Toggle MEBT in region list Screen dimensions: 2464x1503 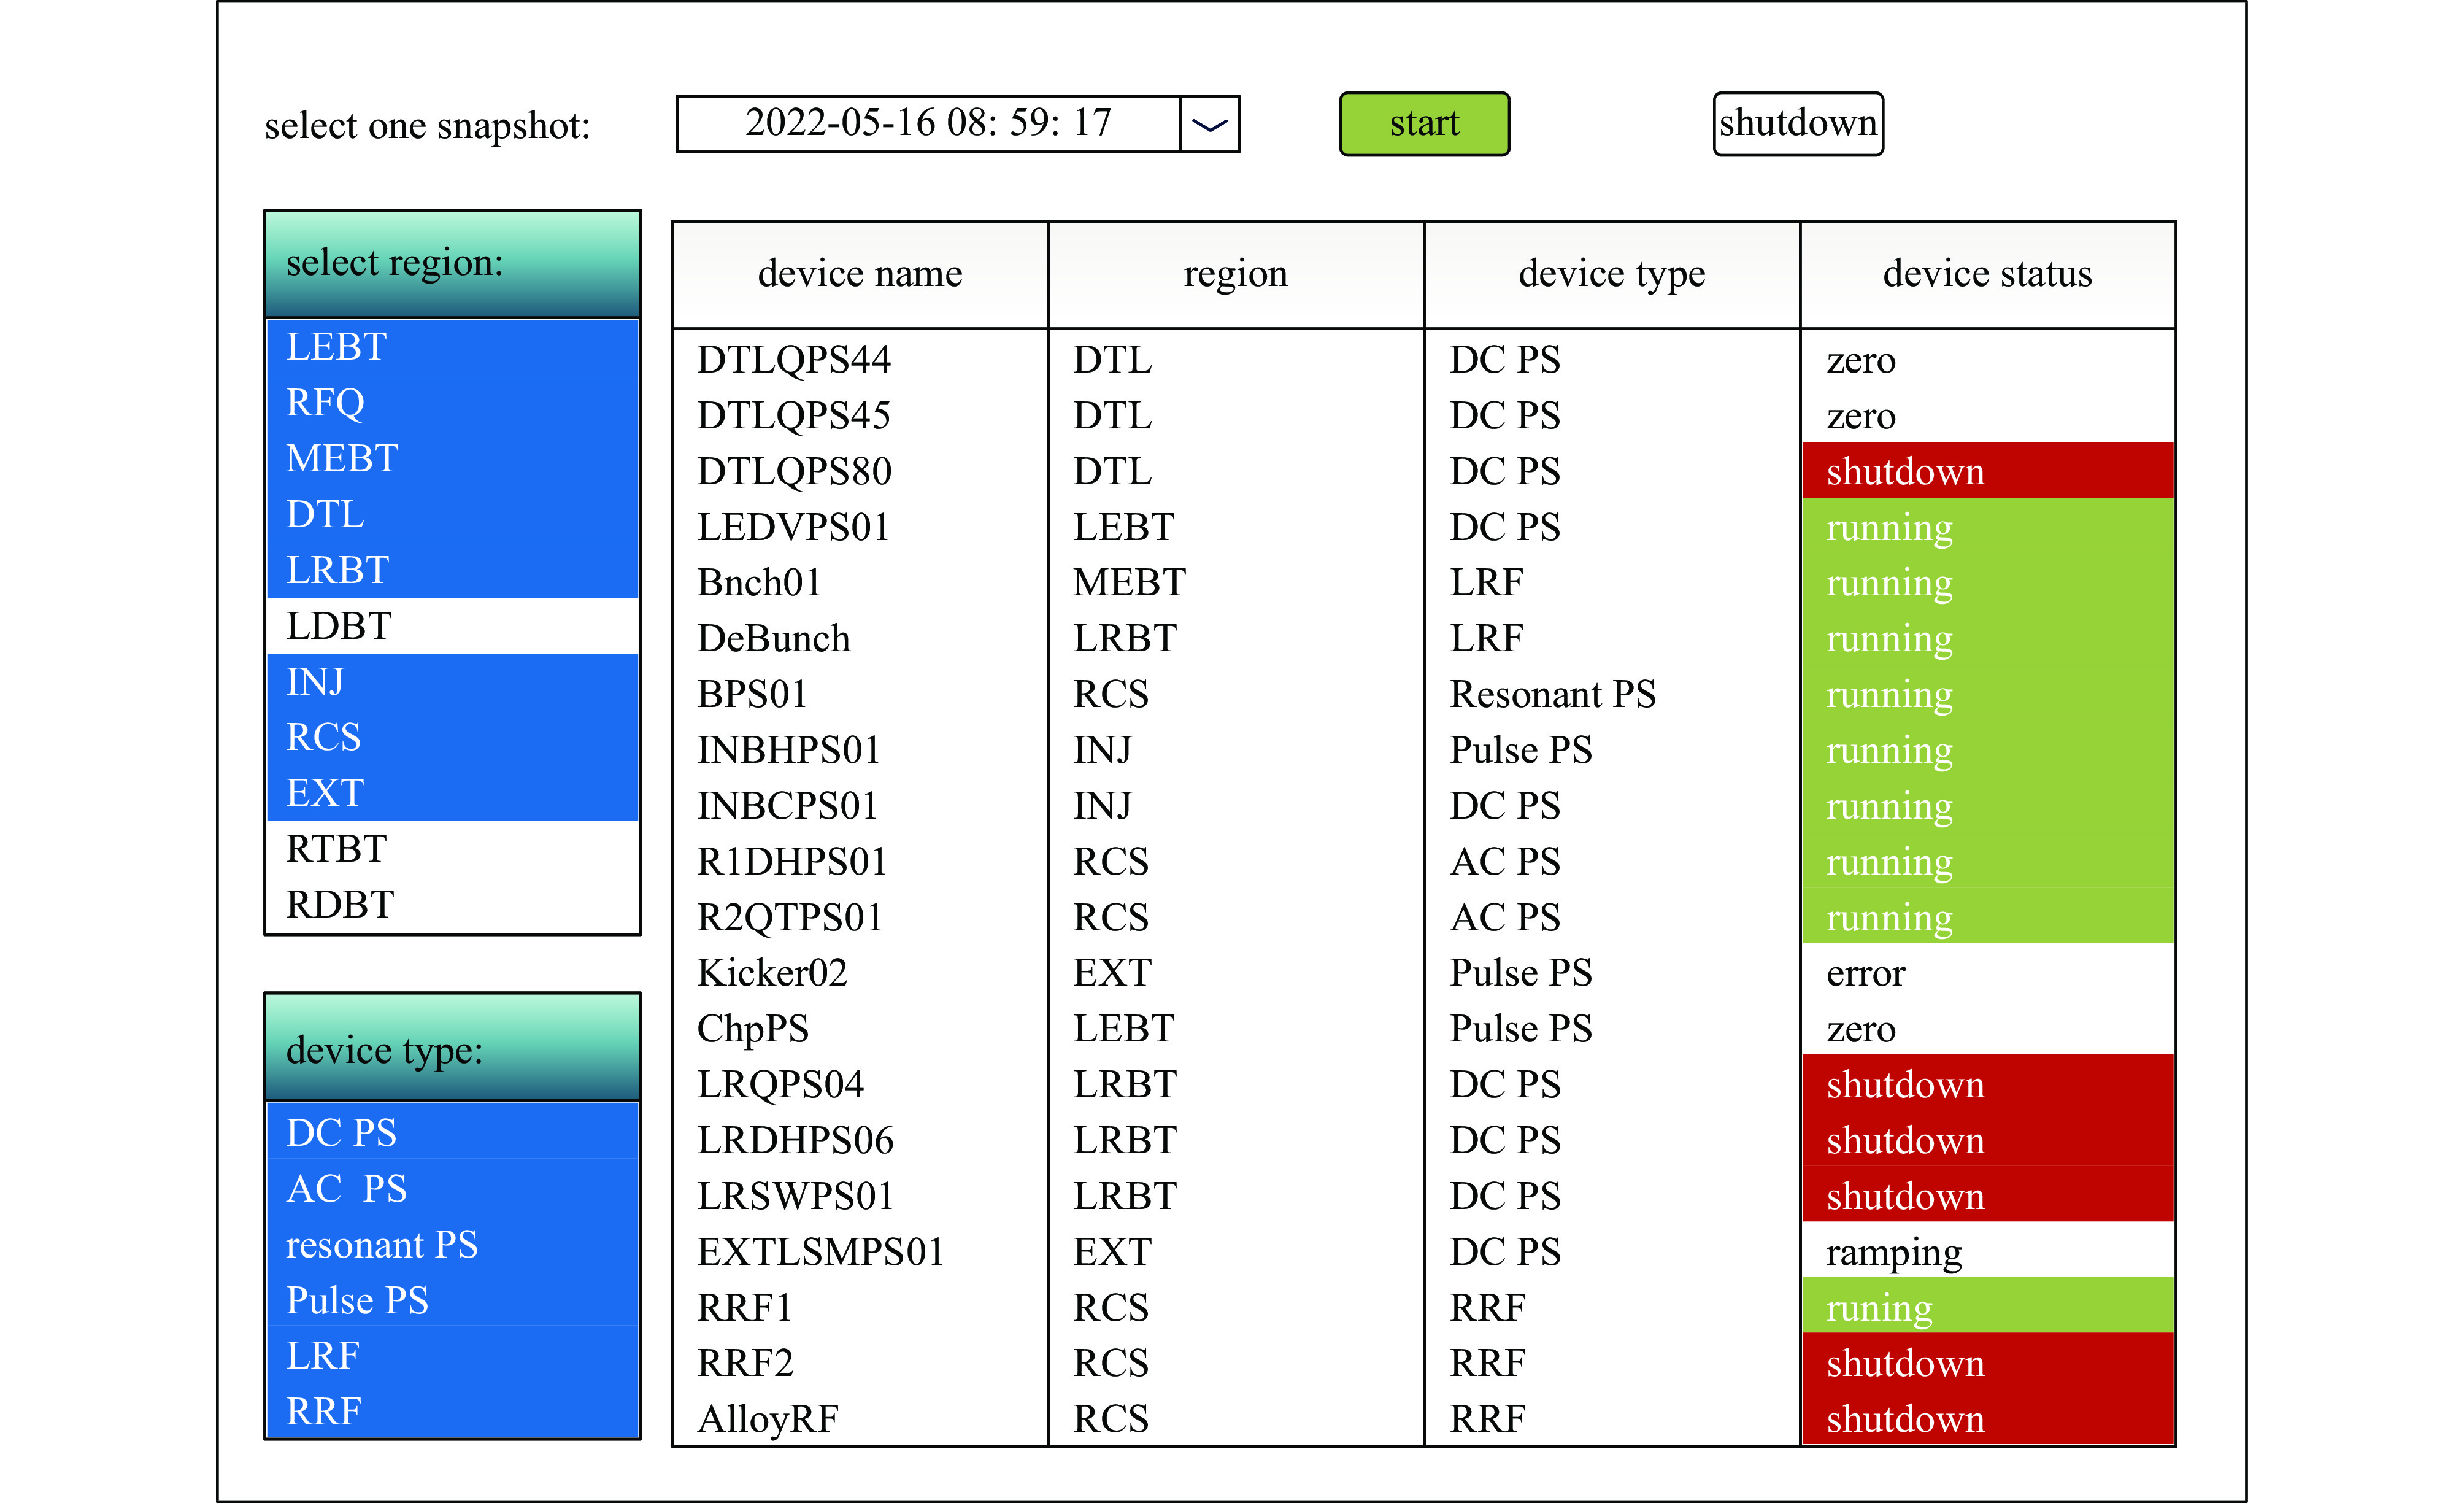pos(452,459)
